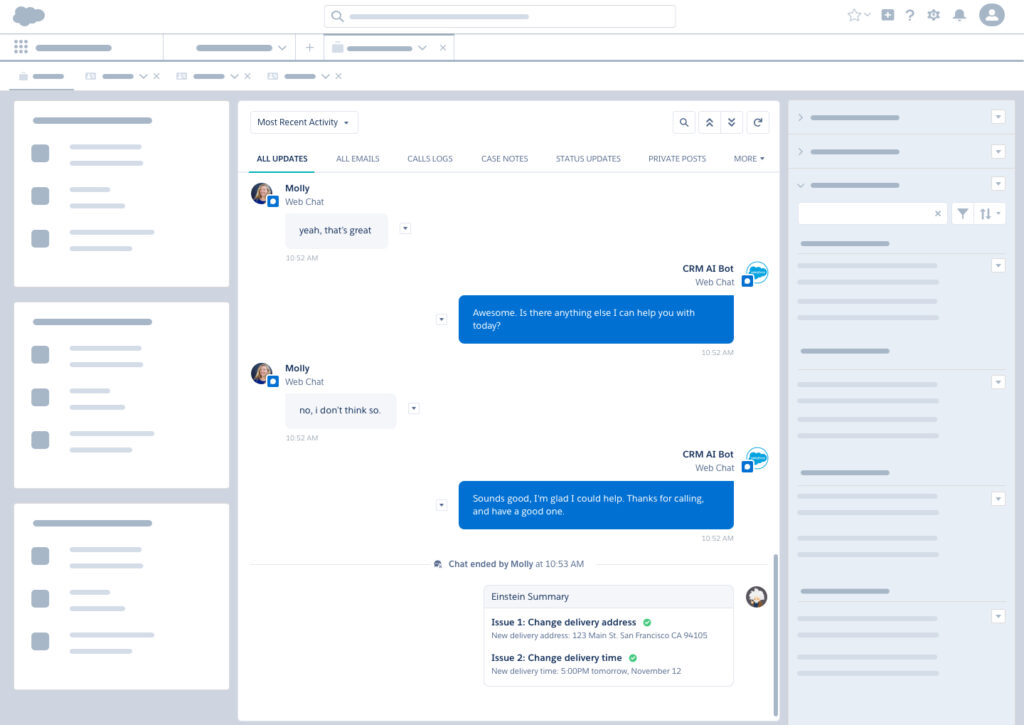Click the feed vertical scrollbar
Viewport: 1024px width, 725px height.
(x=775, y=635)
